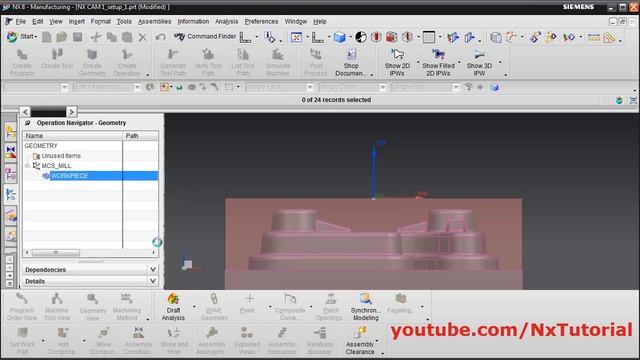Viewport: 640px width, 360px height.
Task: Click Show 2D IPWs
Action: (x=397, y=62)
